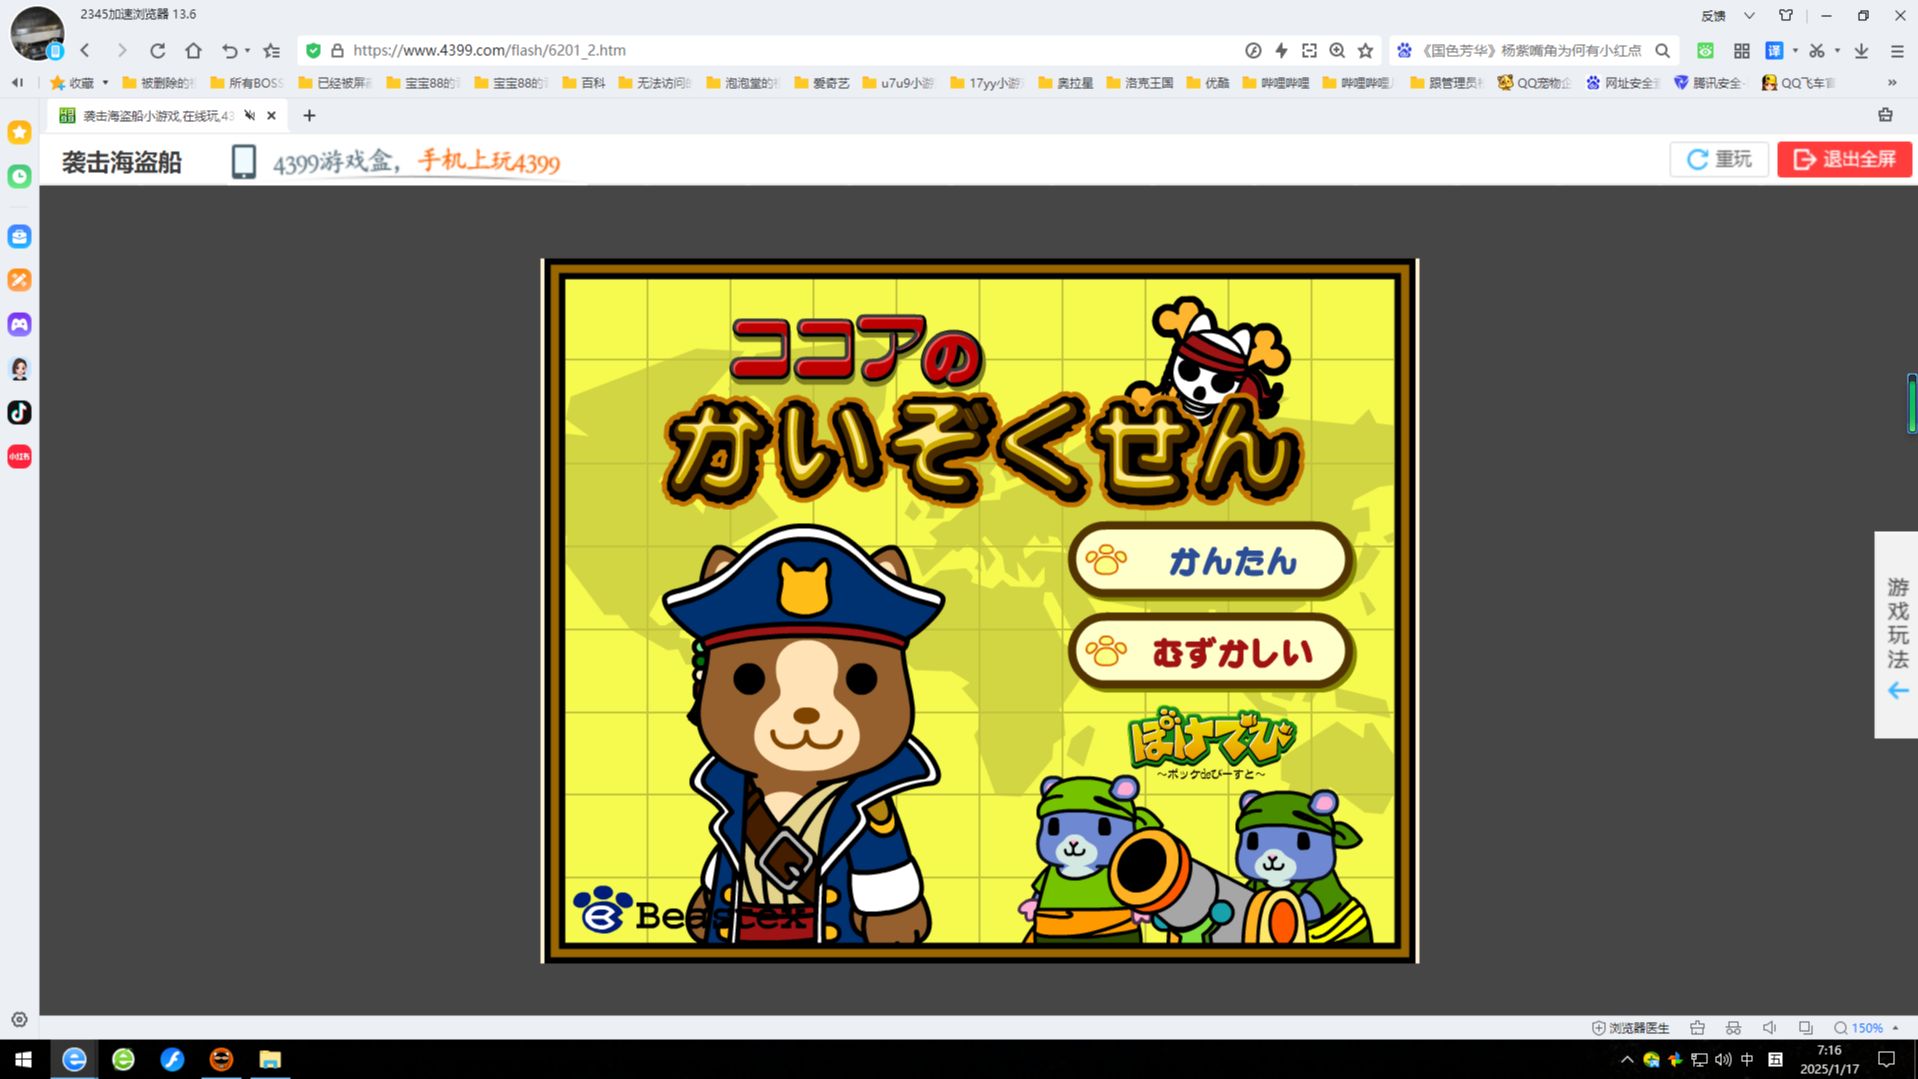
Task: Click the gamepad game-center icon in sidebar
Action: coord(19,324)
